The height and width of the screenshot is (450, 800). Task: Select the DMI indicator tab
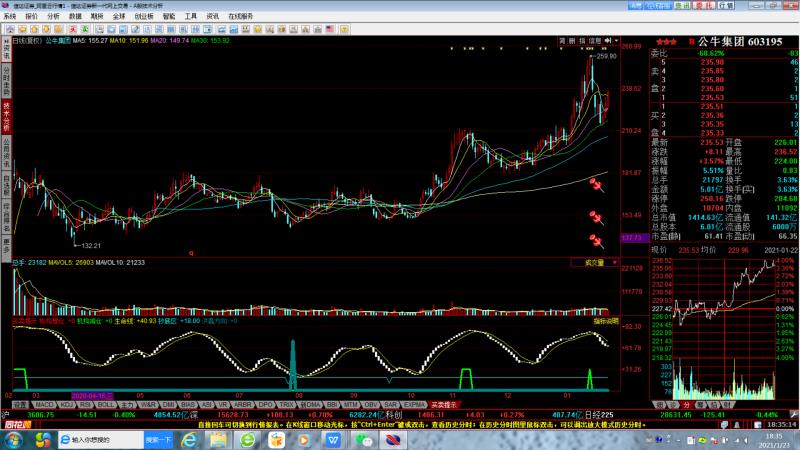click(168, 405)
